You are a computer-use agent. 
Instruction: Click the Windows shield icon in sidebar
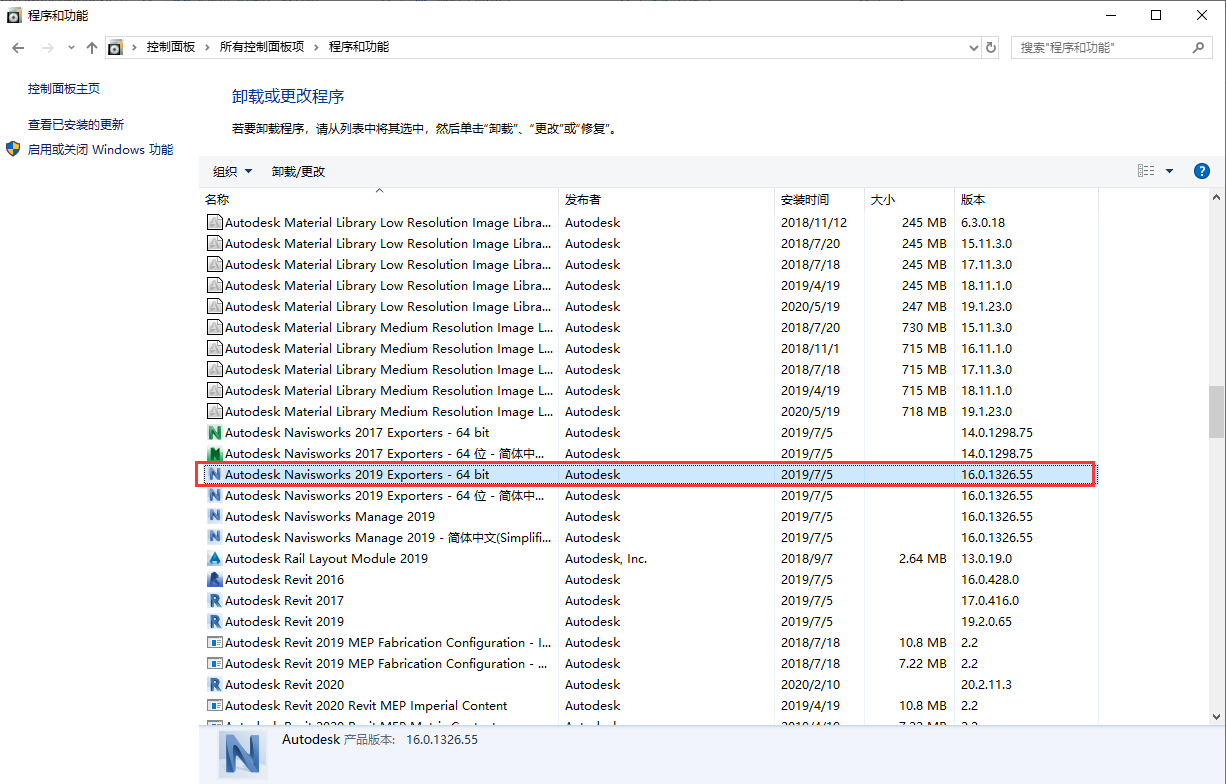pyautogui.click(x=13, y=149)
